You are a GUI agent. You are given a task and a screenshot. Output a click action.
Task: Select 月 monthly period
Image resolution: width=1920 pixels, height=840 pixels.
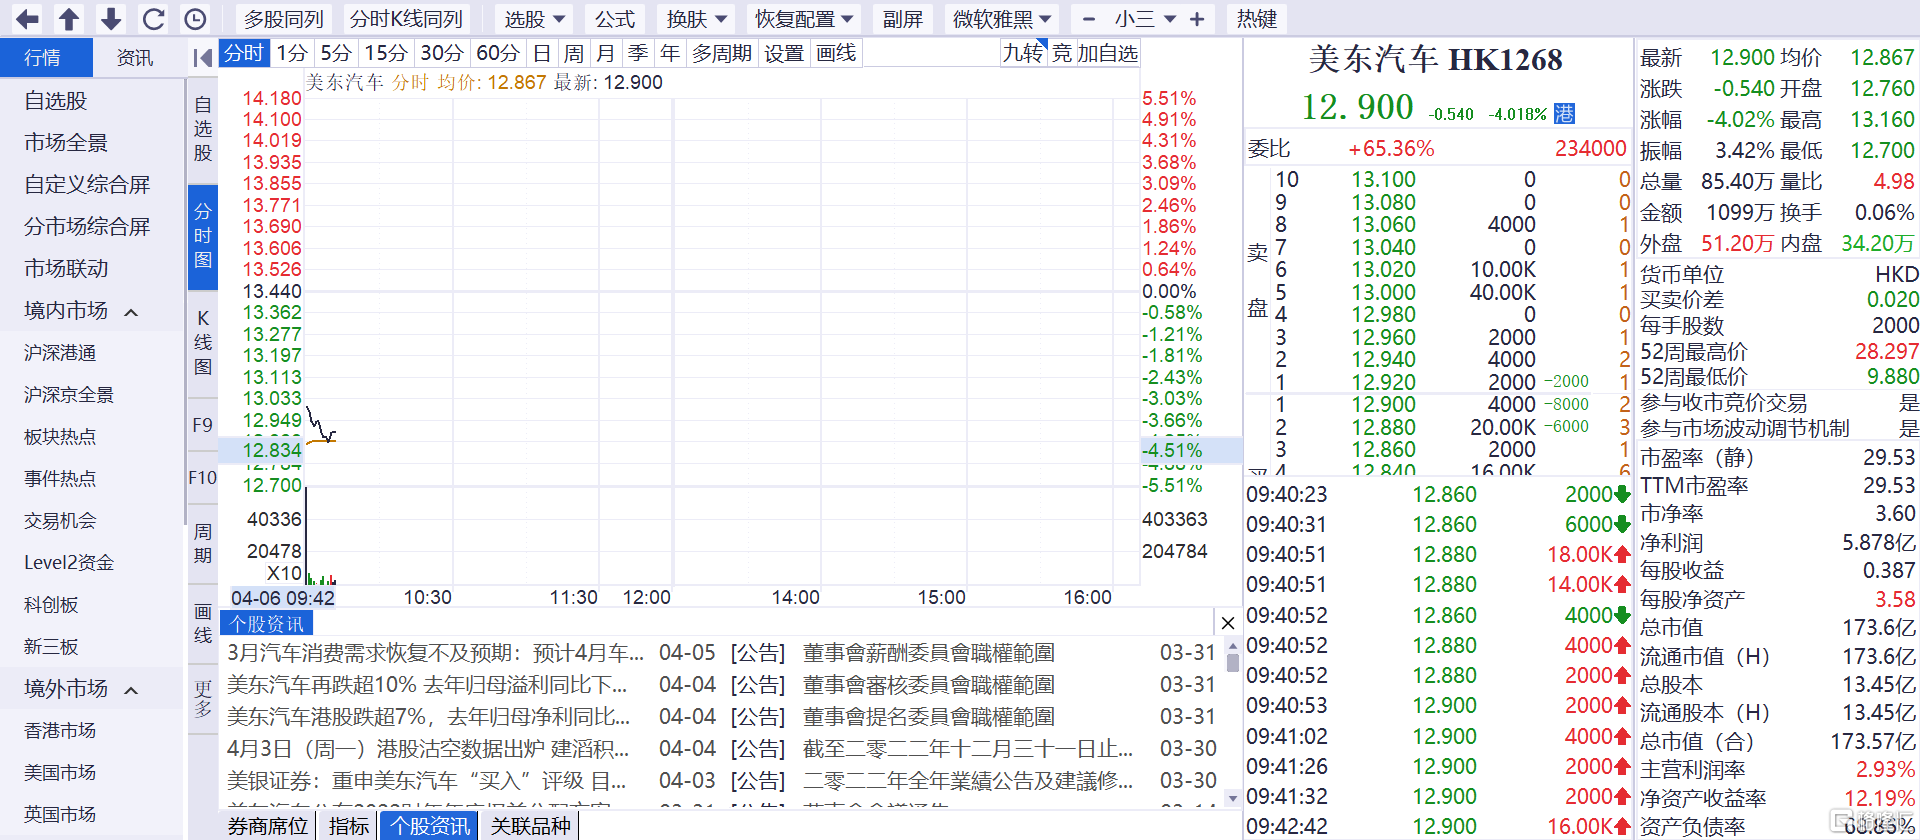pos(606,53)
